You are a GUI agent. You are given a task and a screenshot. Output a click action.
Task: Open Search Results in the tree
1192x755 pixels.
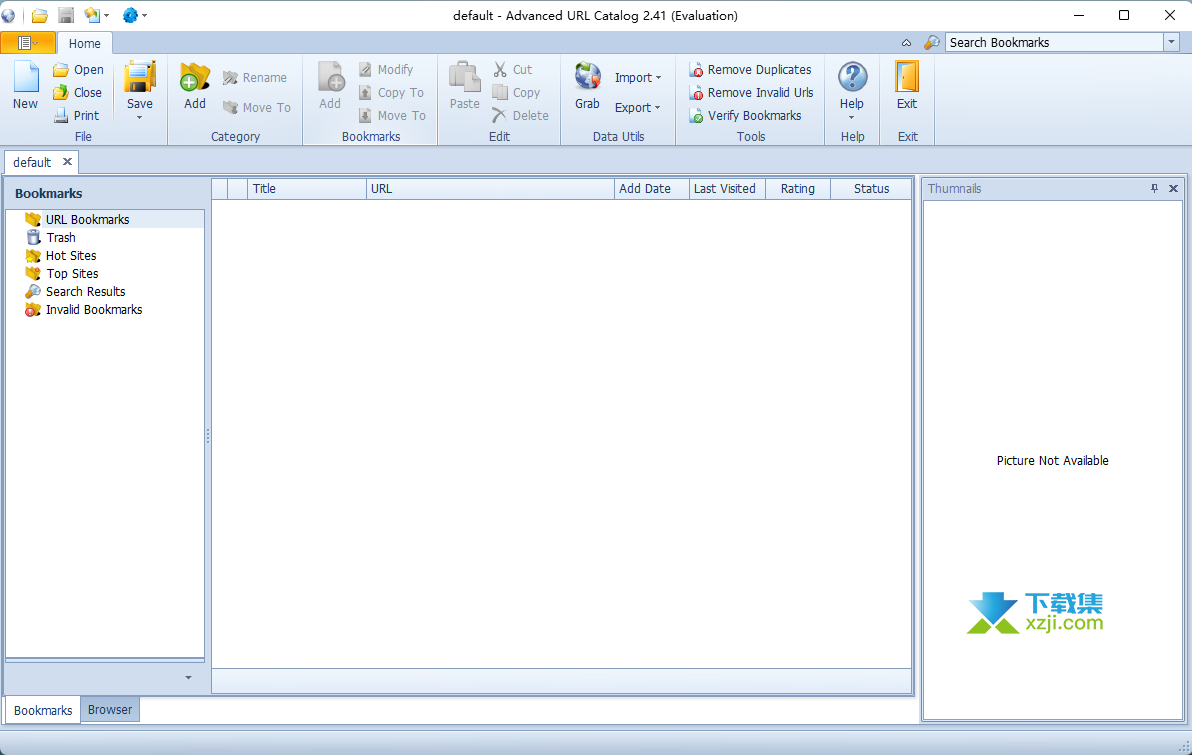point(85,292)
